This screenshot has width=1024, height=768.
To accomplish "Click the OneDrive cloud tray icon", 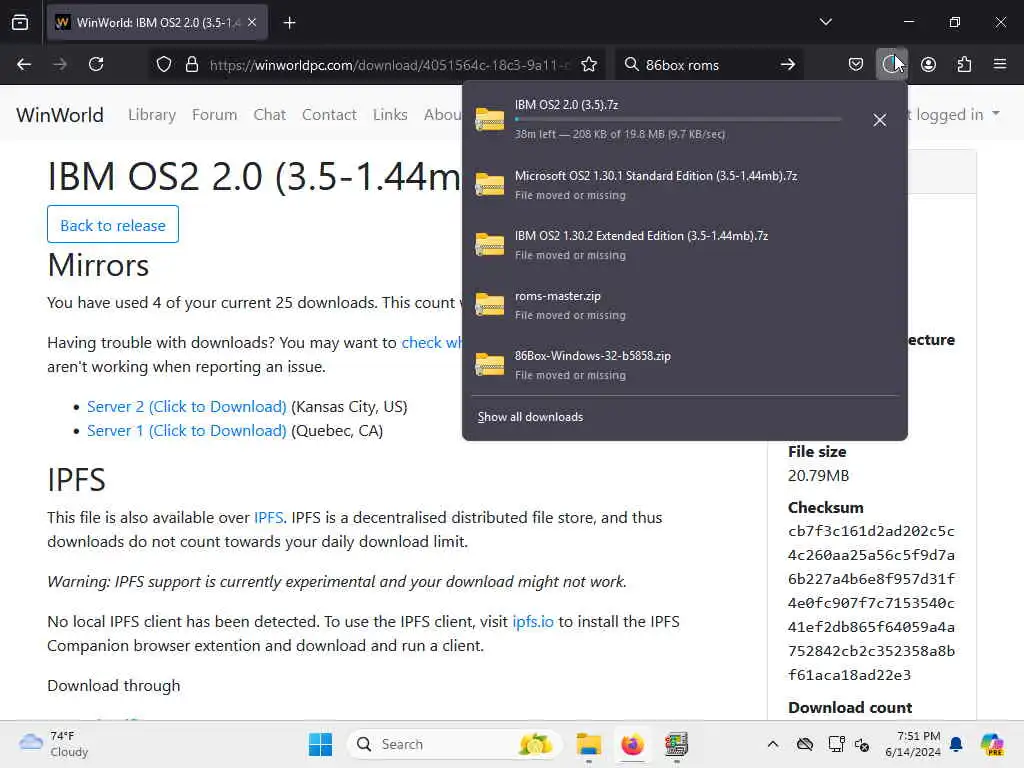I will 805,744.
